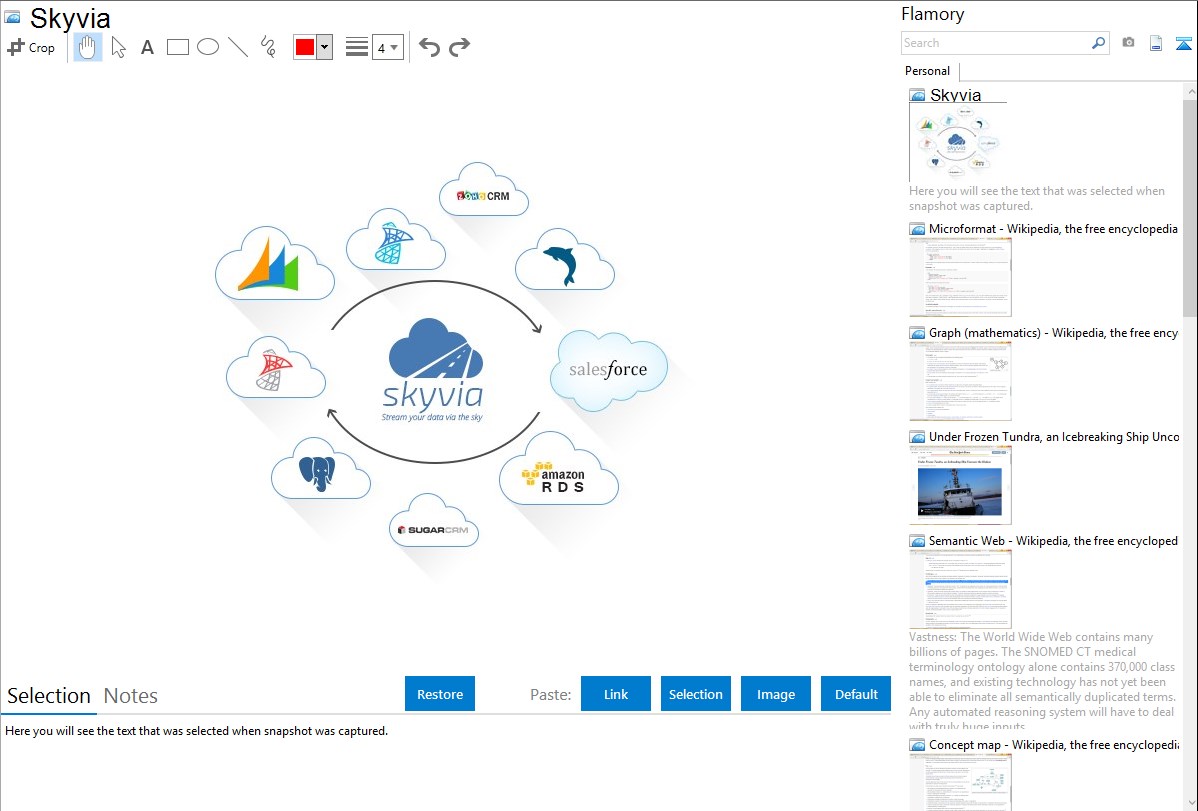Select Concept map - Wikipedia snapshot title
Screen dimensions: 1198x811
(x=1054, y=745)
